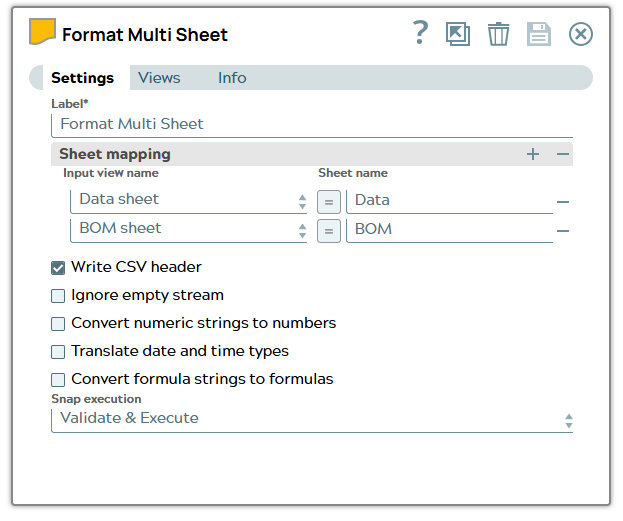Click the Format Multi Sheet dialog title

pos(145,35)
